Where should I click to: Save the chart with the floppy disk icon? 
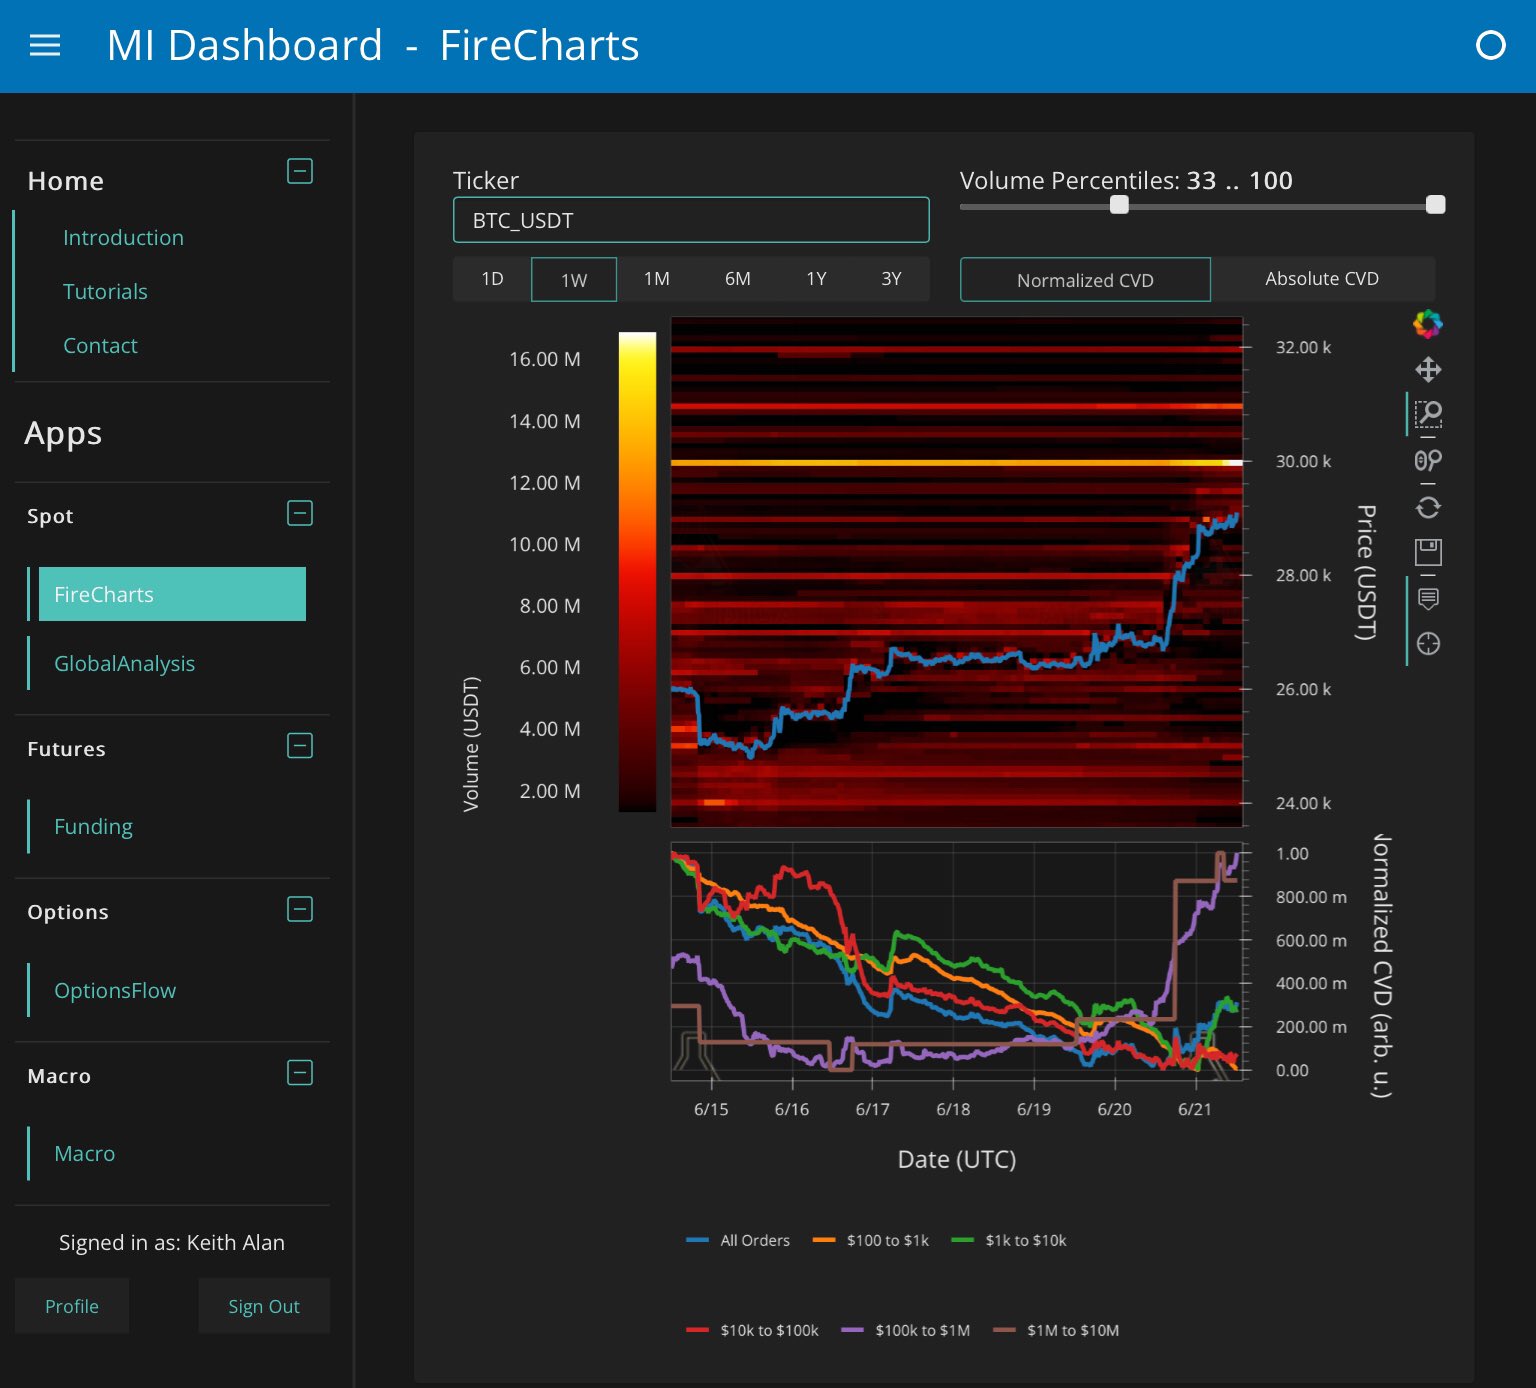1427,552
